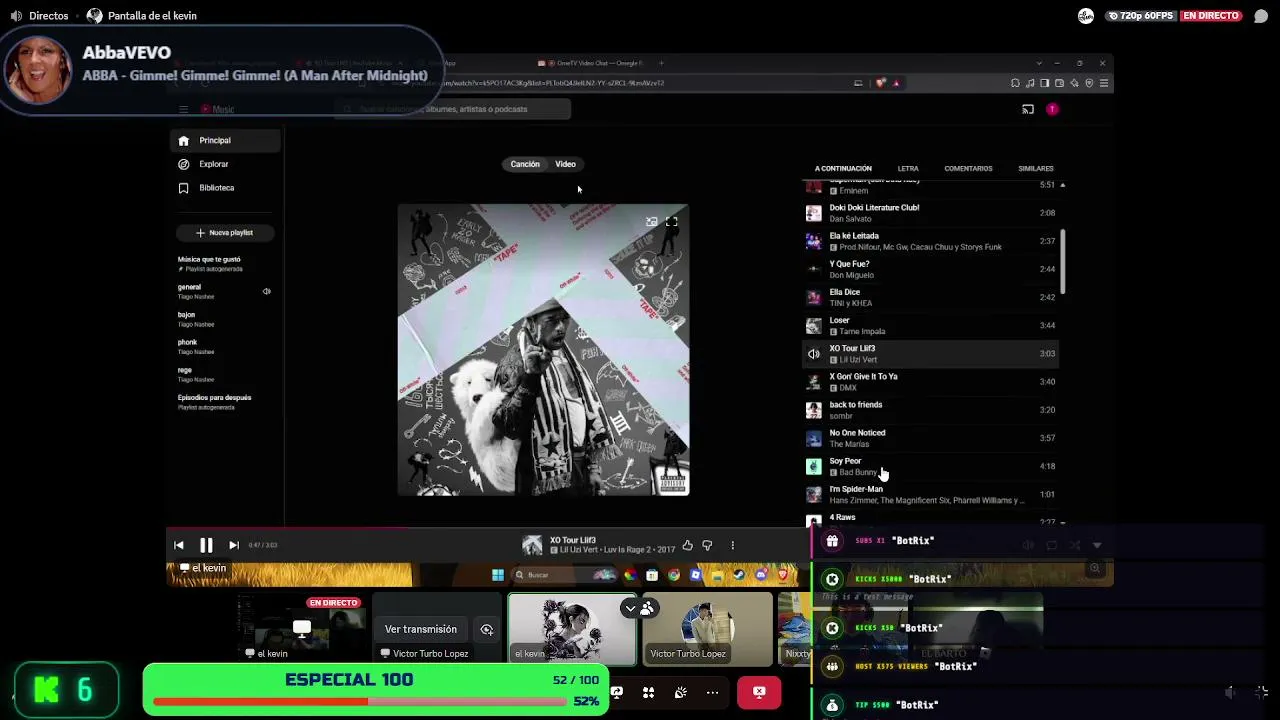Play Soy Peor by Bad Bunny
The image size is (1280, 720).
click(931, 466)
